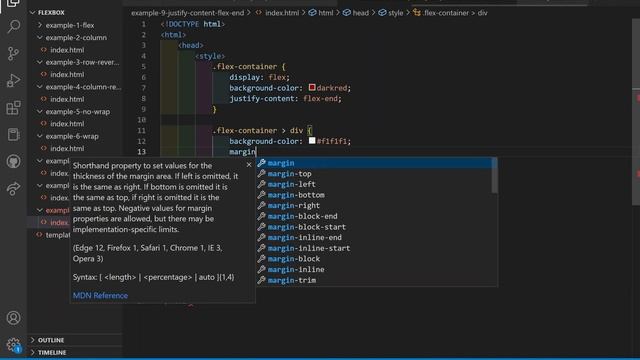The height and width of the screenshot is (360, 640).
Task: Click example-9-justify-content-flex-end breadcrumb
Action: coord(187,13)
